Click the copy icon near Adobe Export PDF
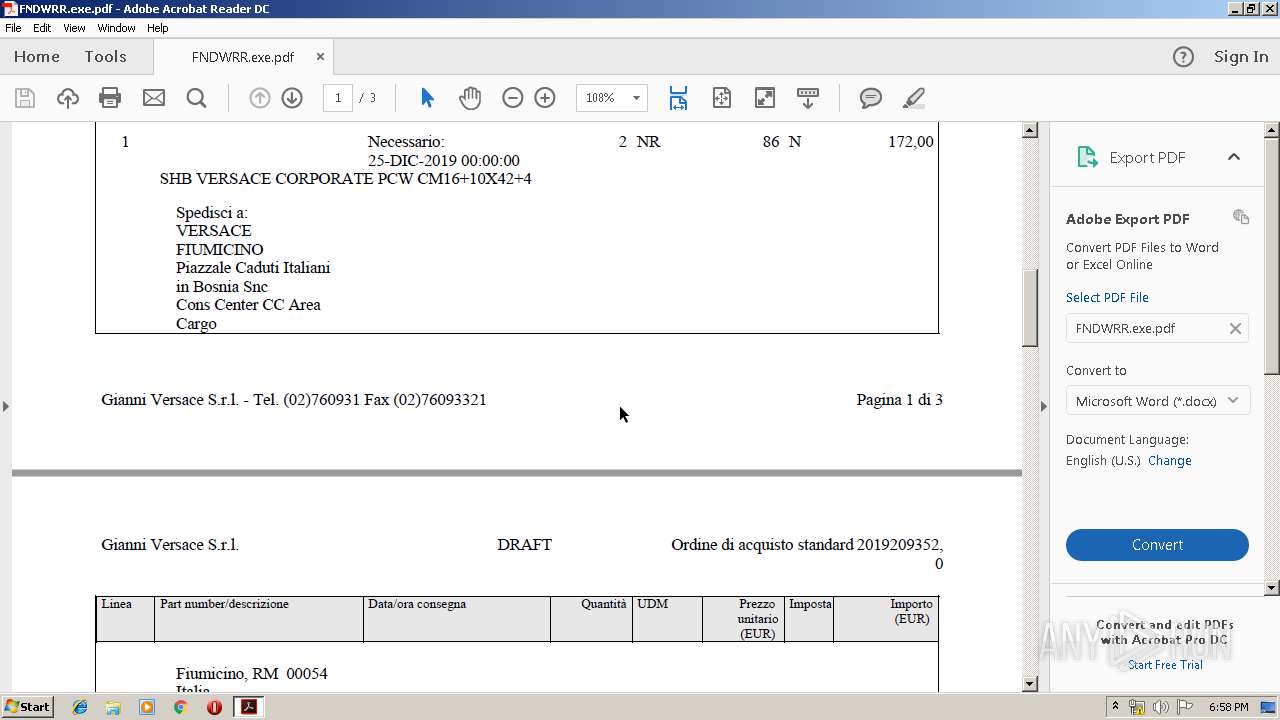 1241,217
